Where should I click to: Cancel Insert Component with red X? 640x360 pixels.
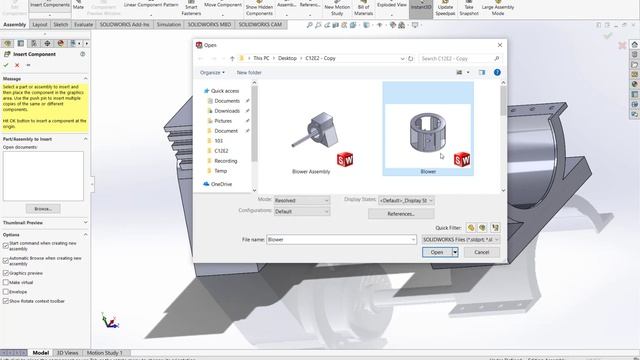17,65
